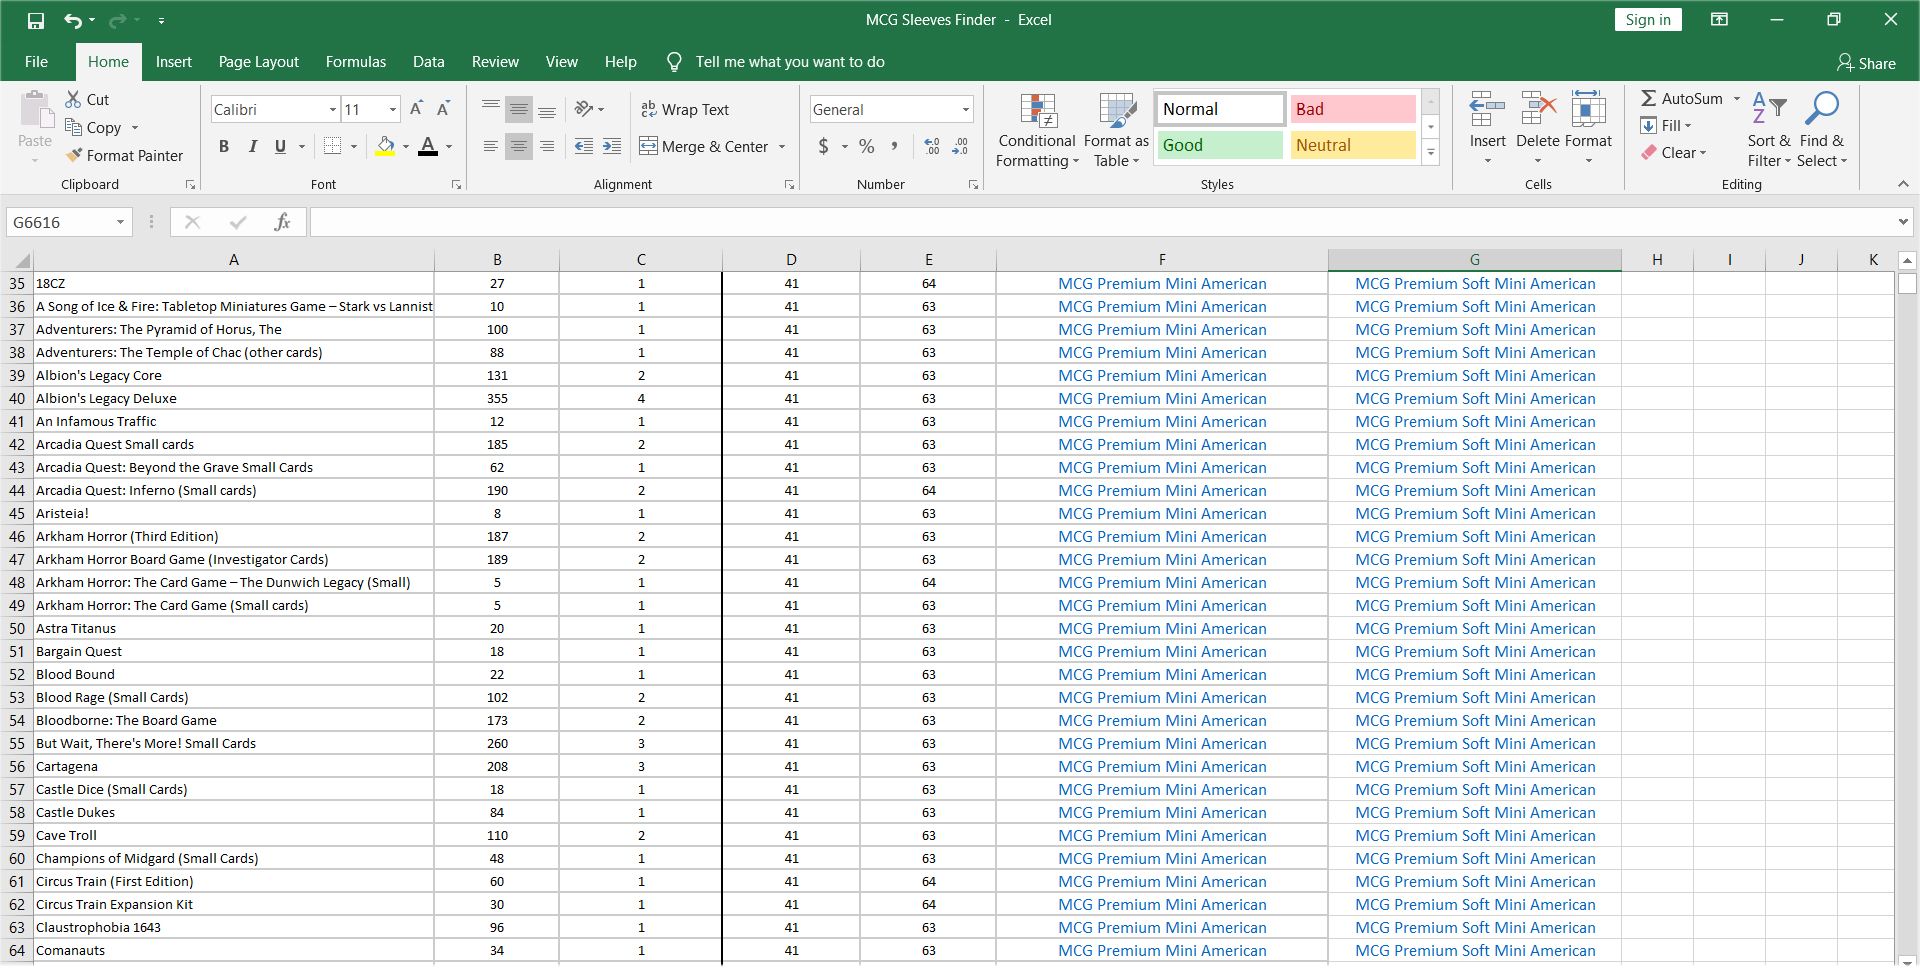Viewport: 1920px width, 968px height.
Task: Toggle Wrap Text
Action: click(x=685, y=109)
